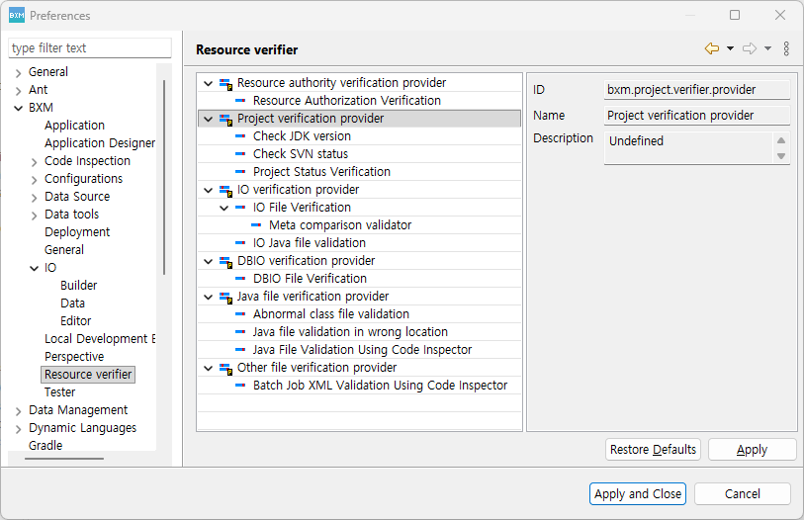Click the Check JDK version item icon

click(x=241, y=137)
